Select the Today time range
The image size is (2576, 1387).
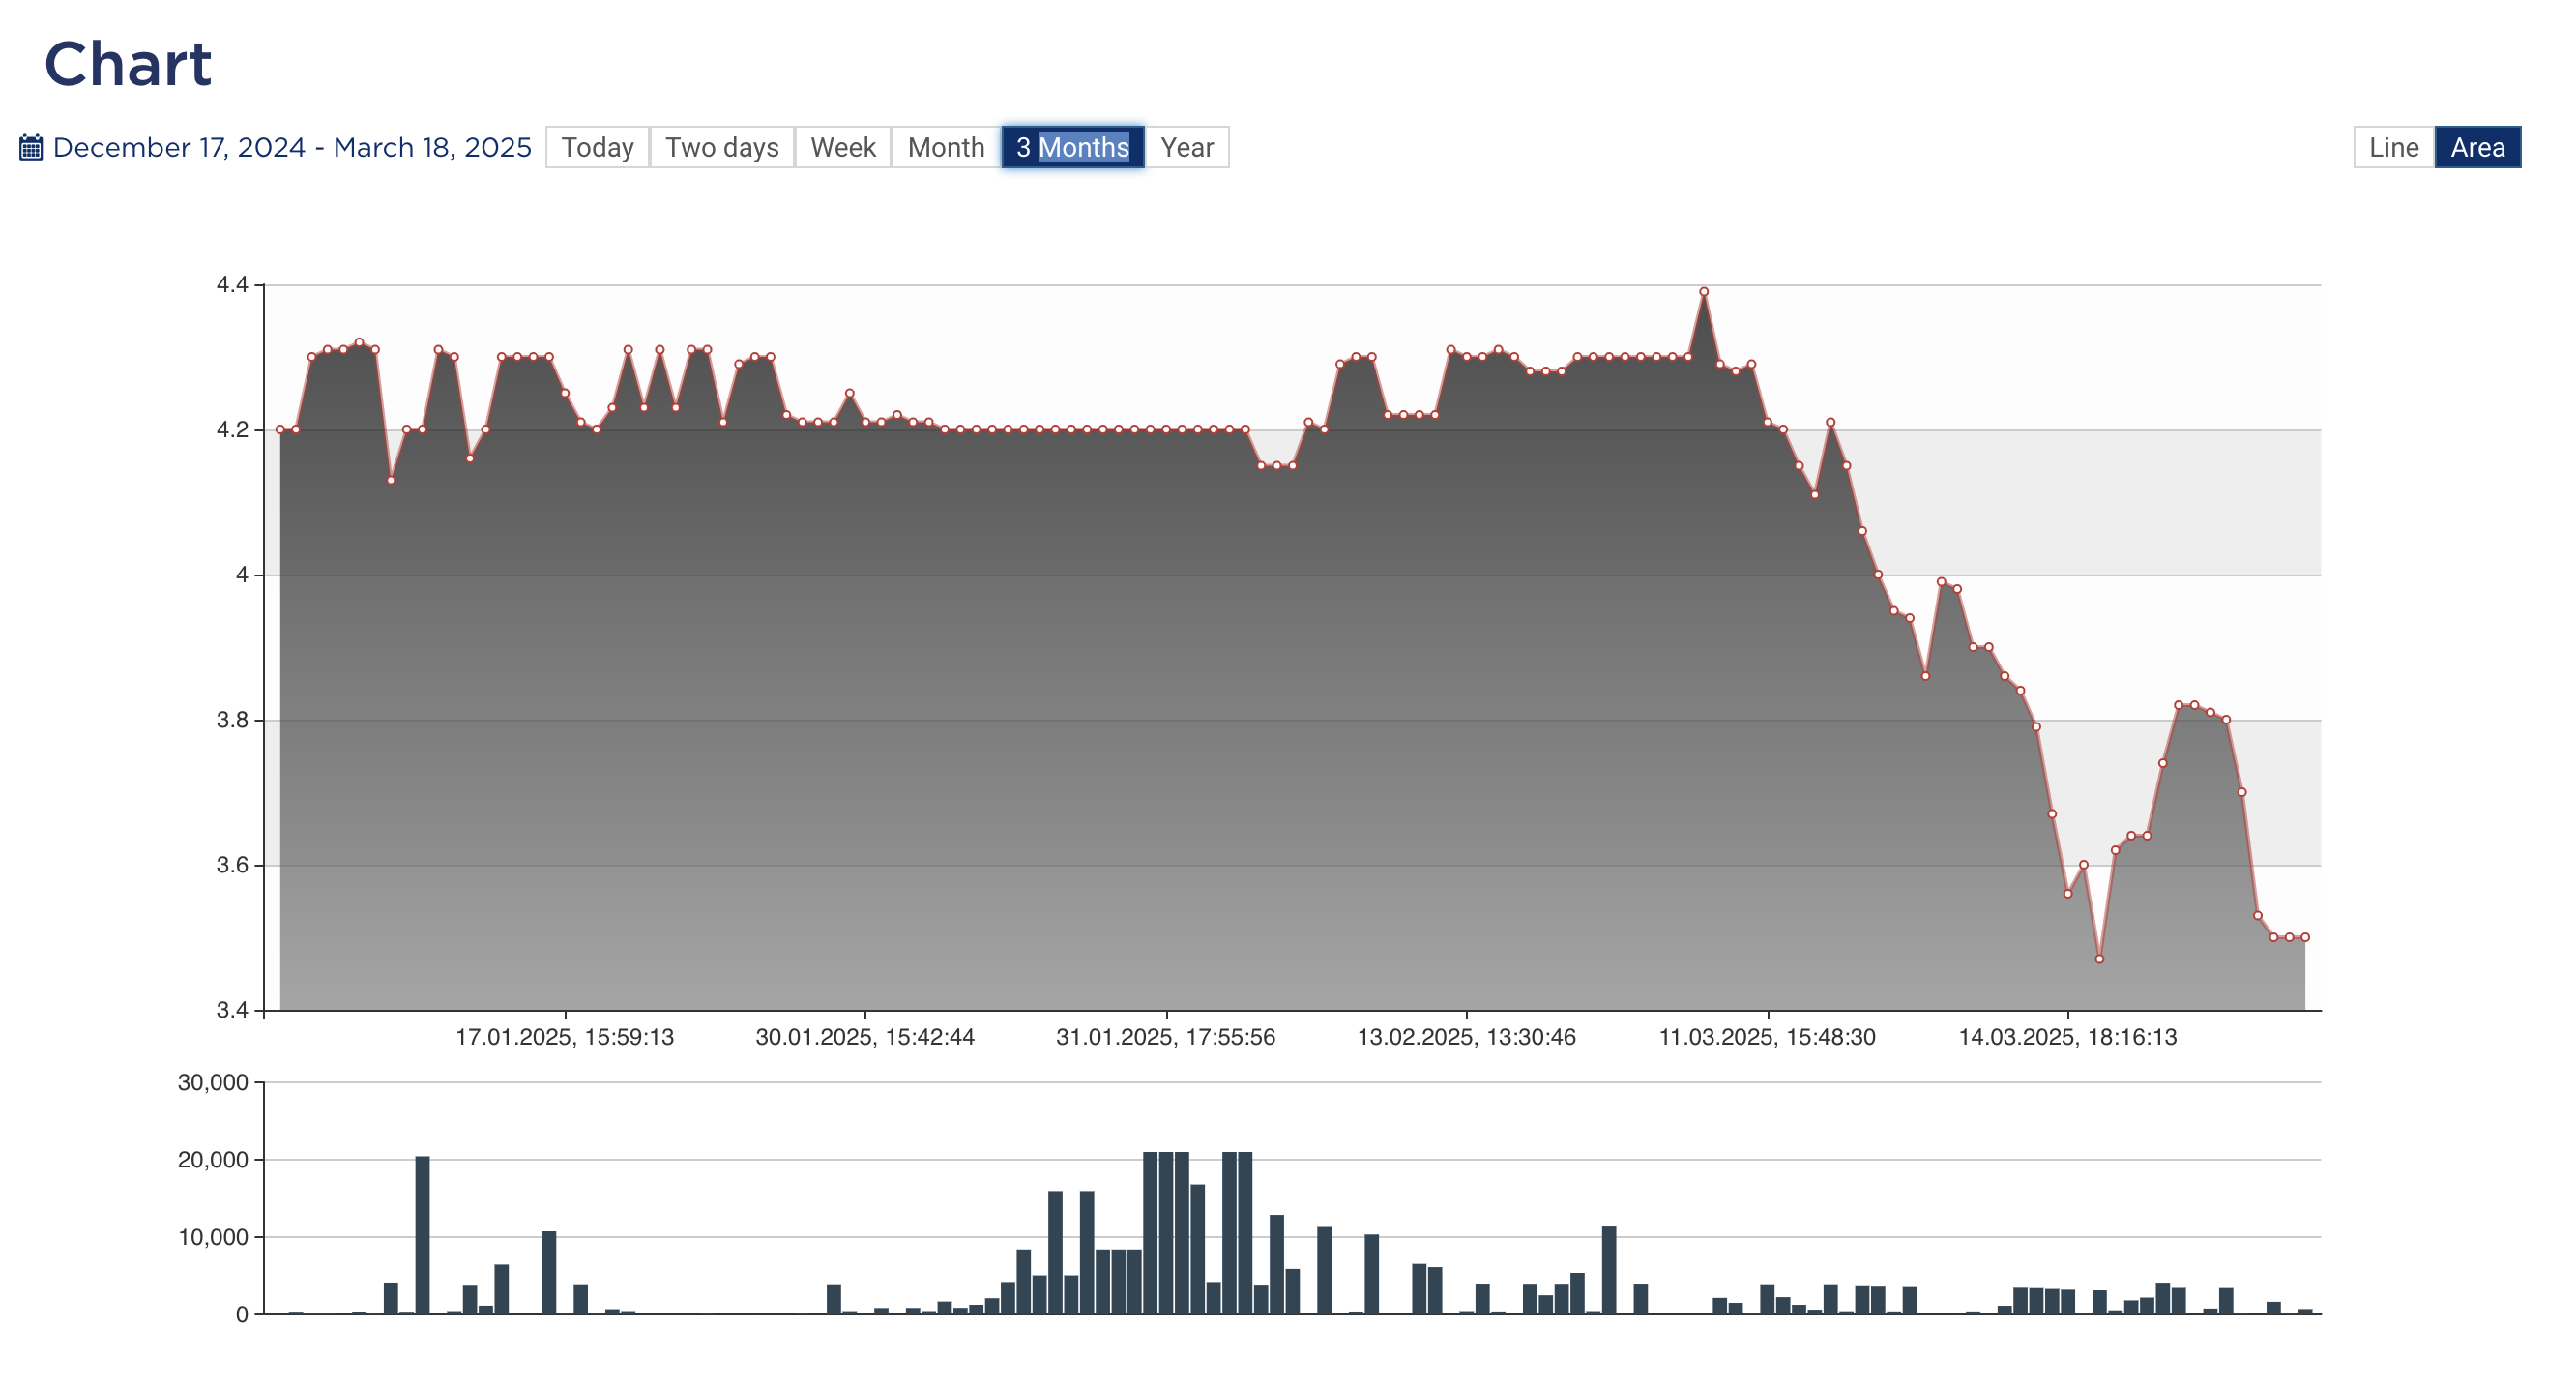point(597,148)
